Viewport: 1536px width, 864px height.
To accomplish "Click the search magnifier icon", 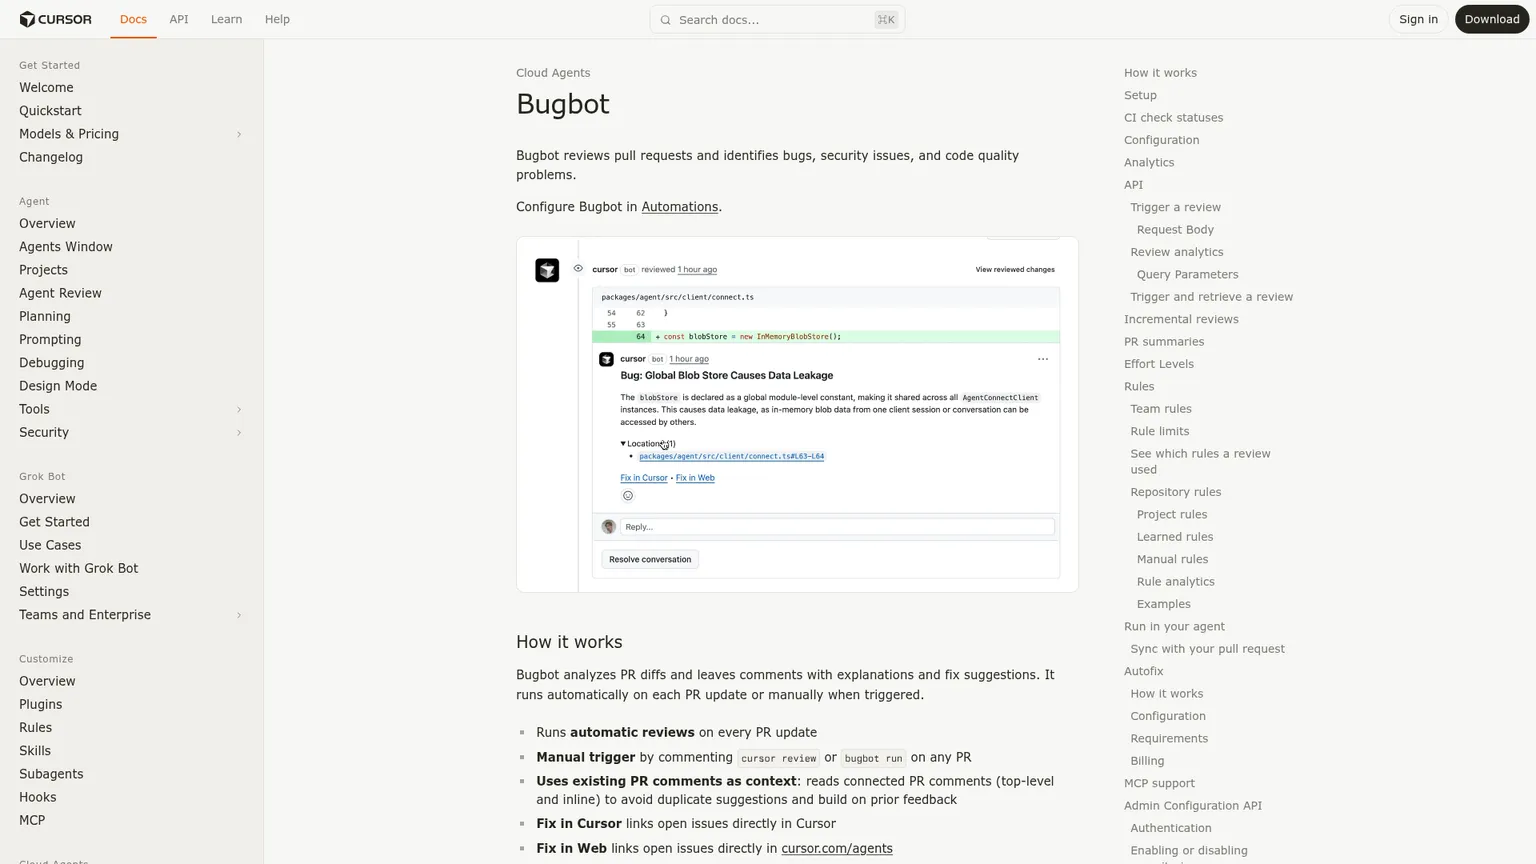I will tap(666, 20).
